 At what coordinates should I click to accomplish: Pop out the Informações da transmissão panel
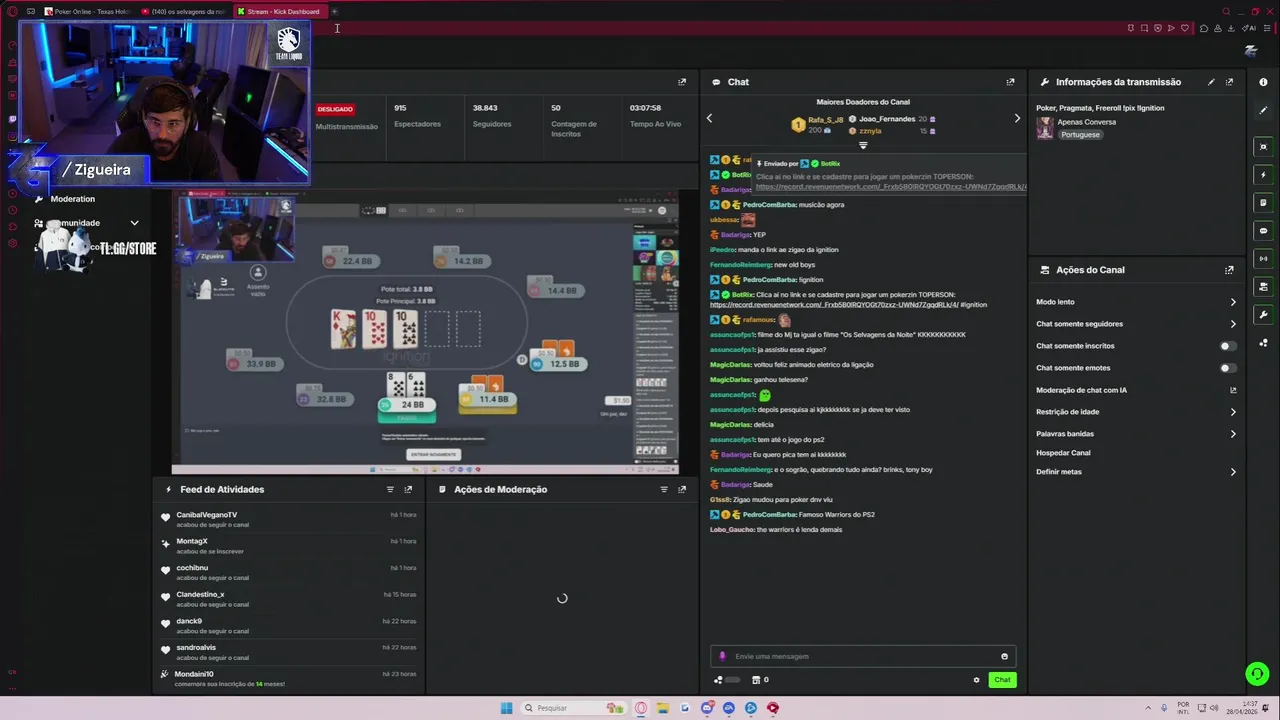tap(1229, 82)
